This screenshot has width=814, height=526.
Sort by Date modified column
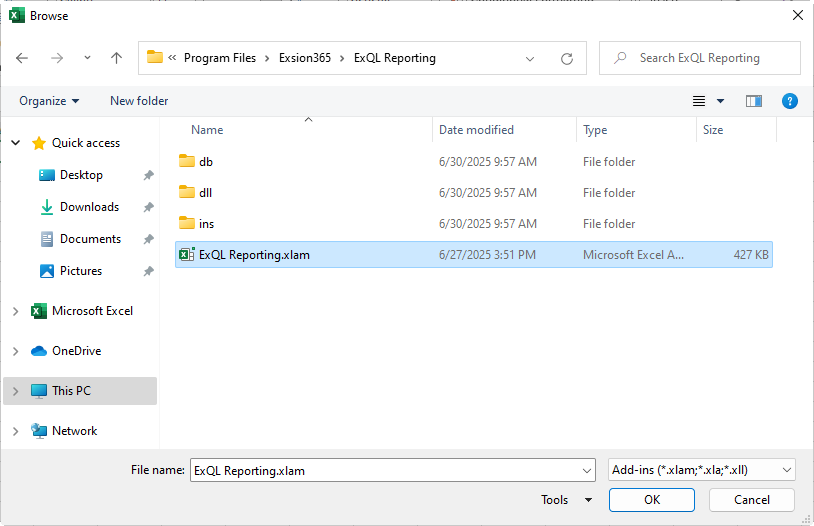click(476, 130)
